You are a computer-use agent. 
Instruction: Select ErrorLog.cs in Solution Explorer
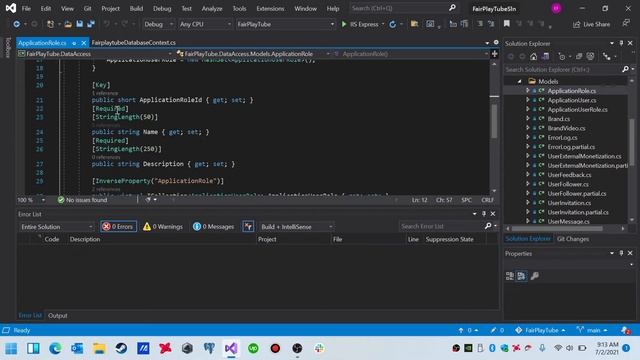[562, 138]
